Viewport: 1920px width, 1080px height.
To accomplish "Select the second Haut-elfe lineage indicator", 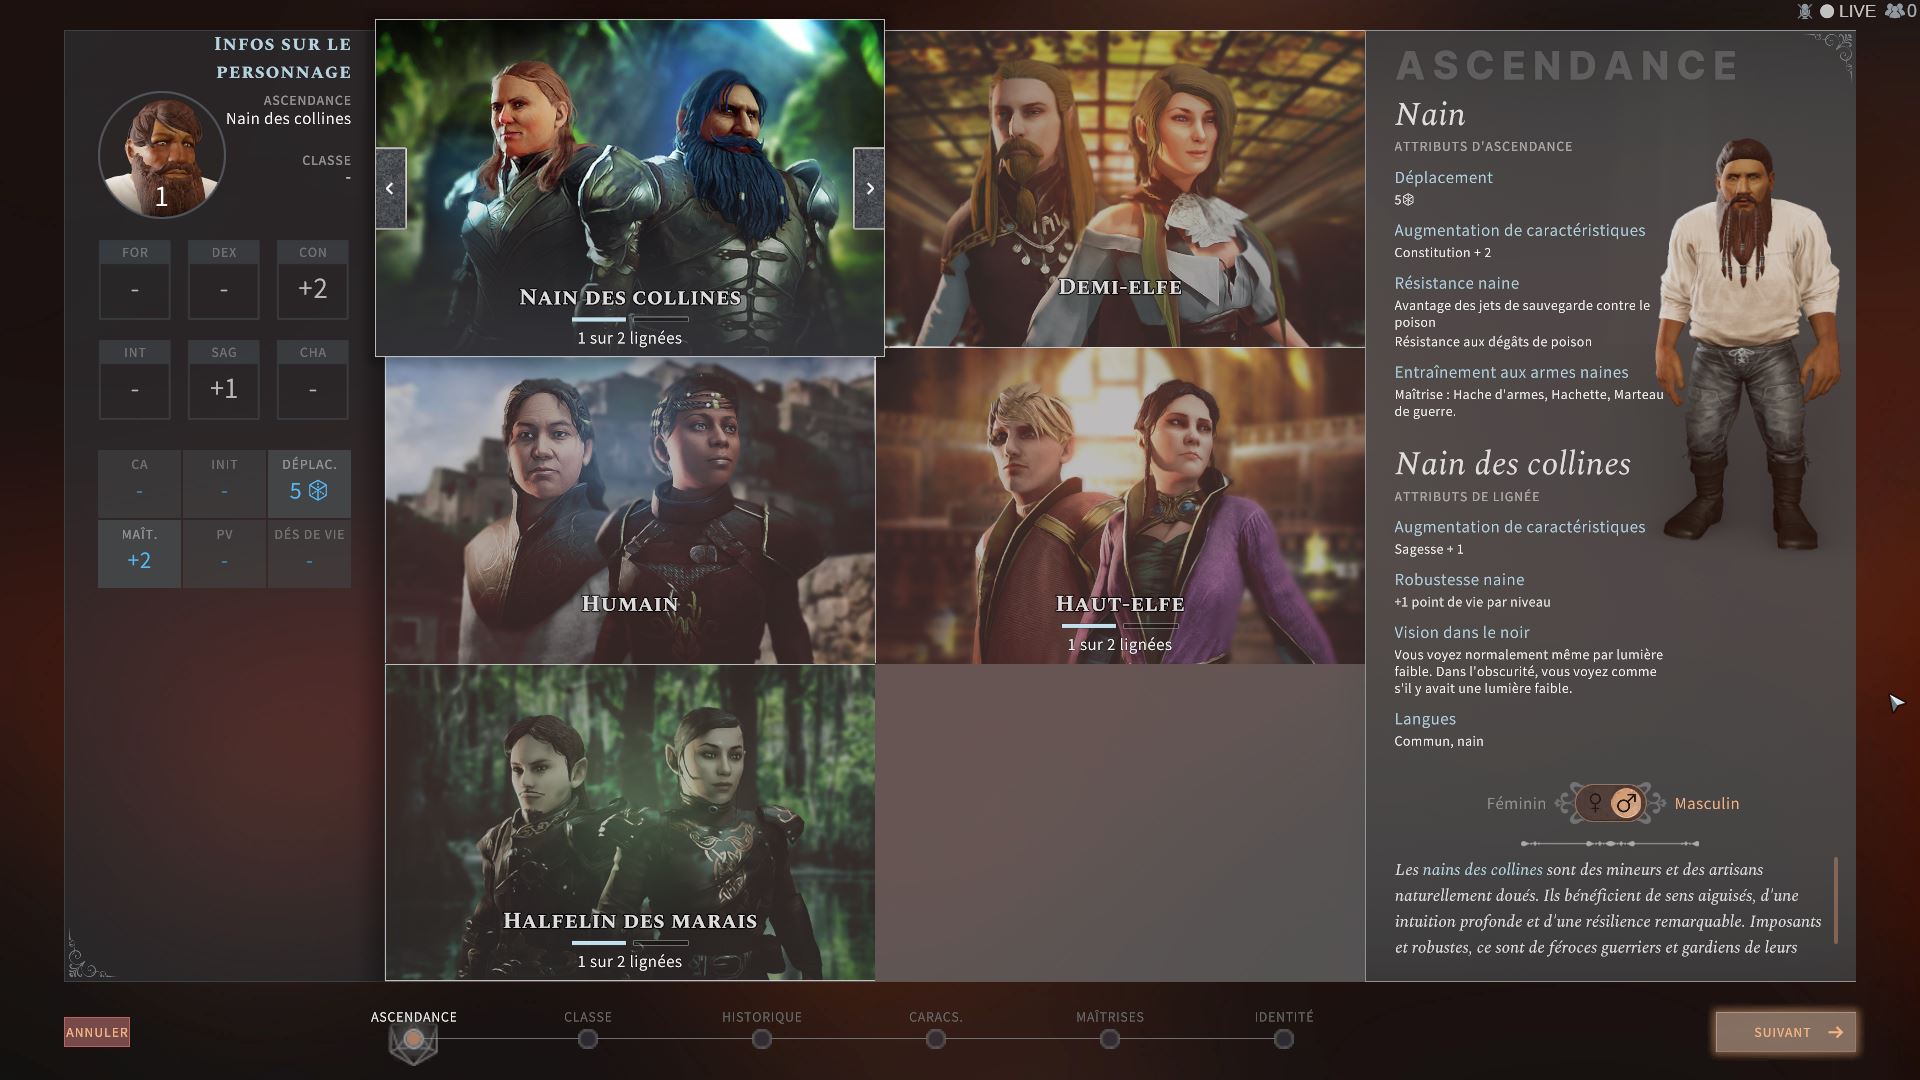I will coord(1150,626).
